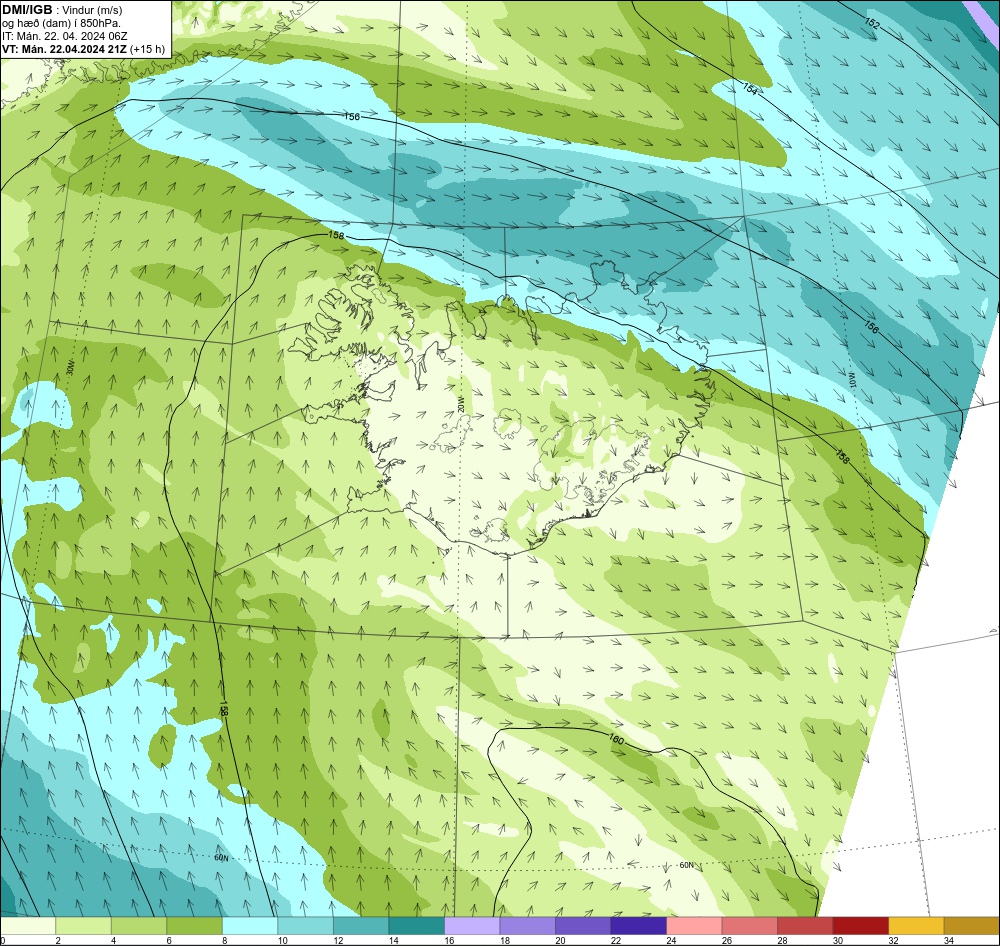Click the 12–14 m/s teal legend swatch
1000x946 pixels.
tap(361, 926)
